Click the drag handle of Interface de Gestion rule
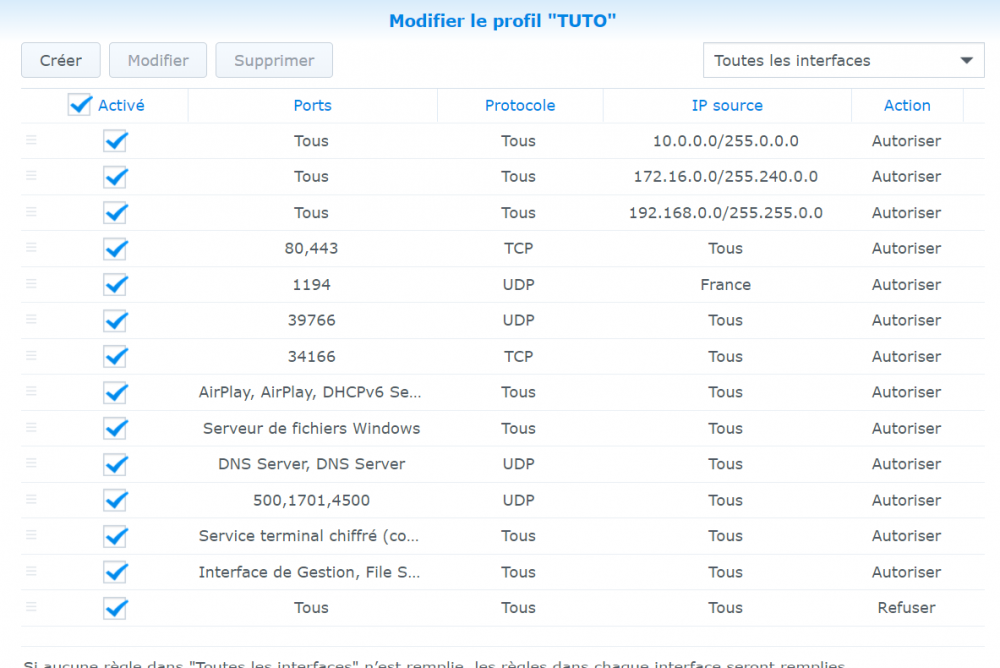 [31, 571]
